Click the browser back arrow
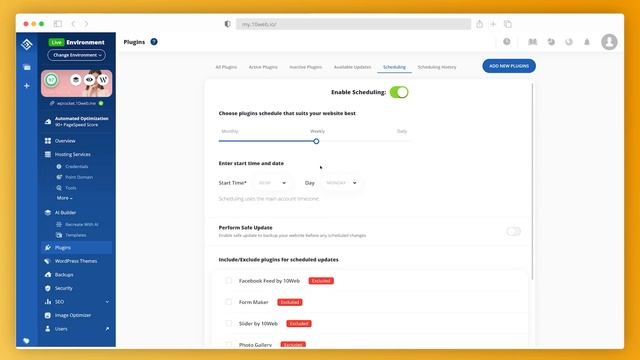The height and width of the screenshot is (360, 640). coord(73,24)
